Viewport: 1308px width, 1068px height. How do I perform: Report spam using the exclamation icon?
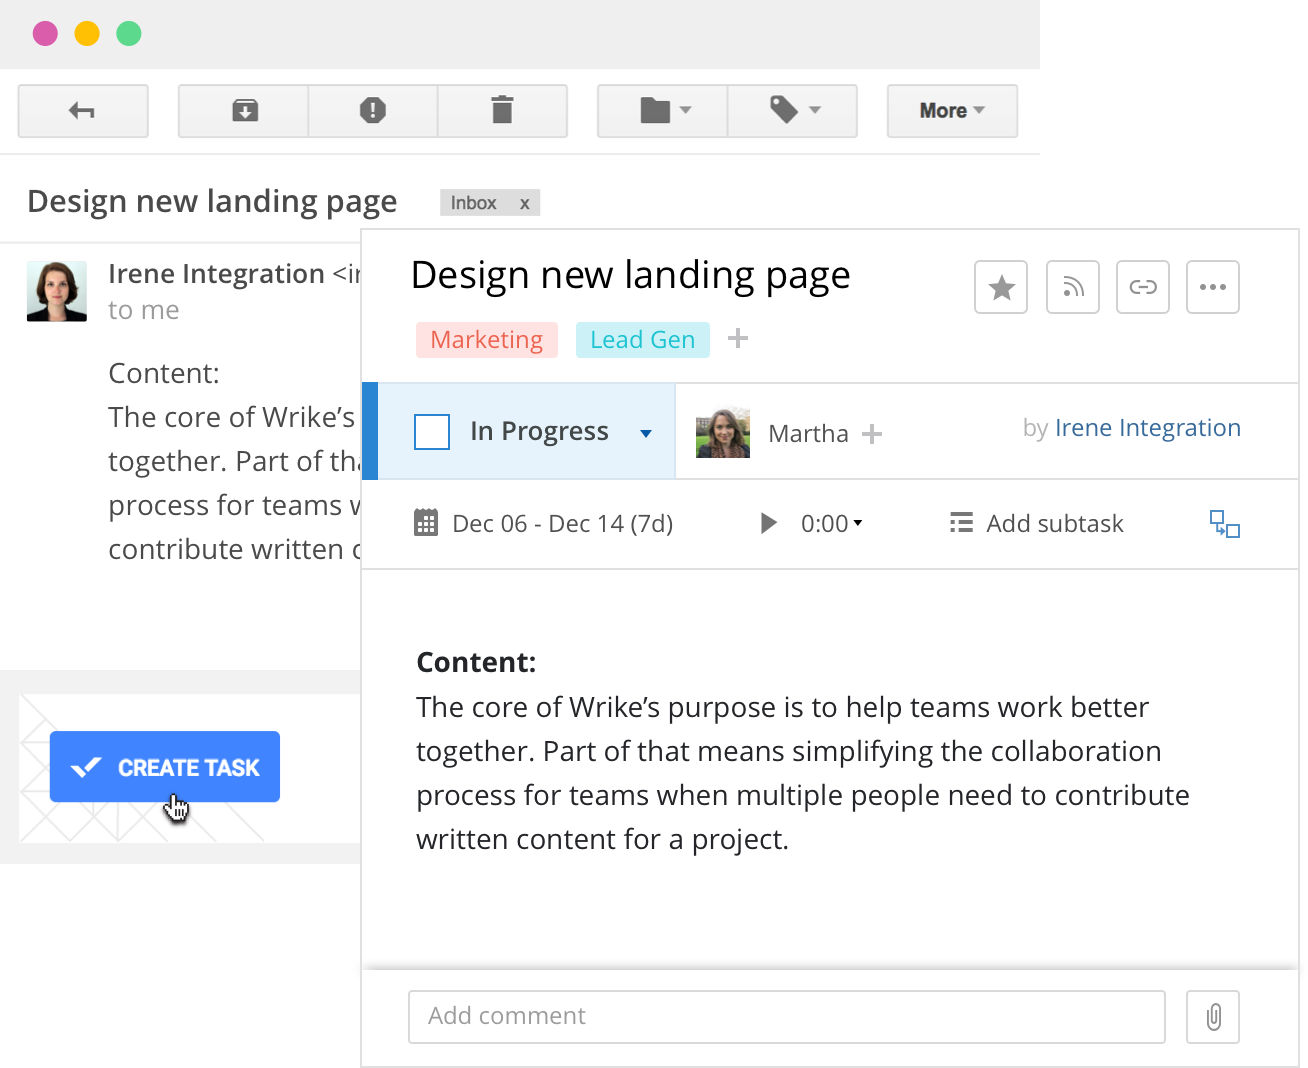373,111
